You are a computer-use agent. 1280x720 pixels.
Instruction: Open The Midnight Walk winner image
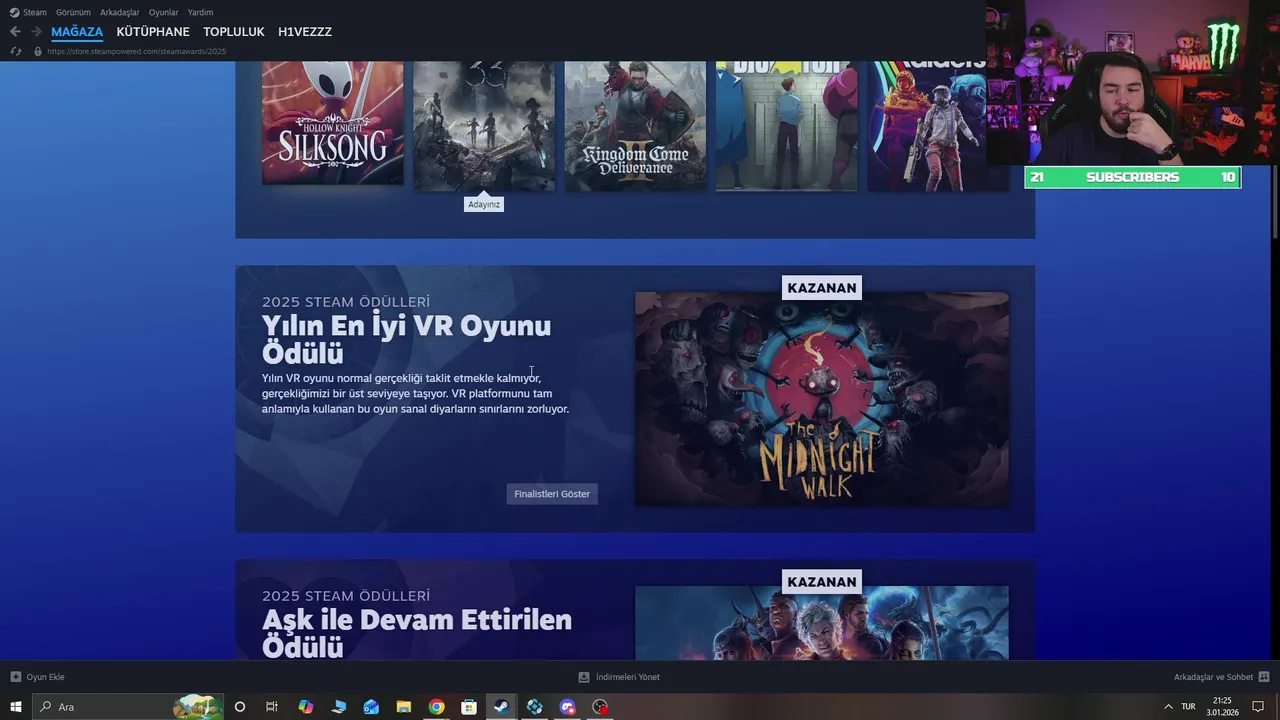click(x=822, y=399)
